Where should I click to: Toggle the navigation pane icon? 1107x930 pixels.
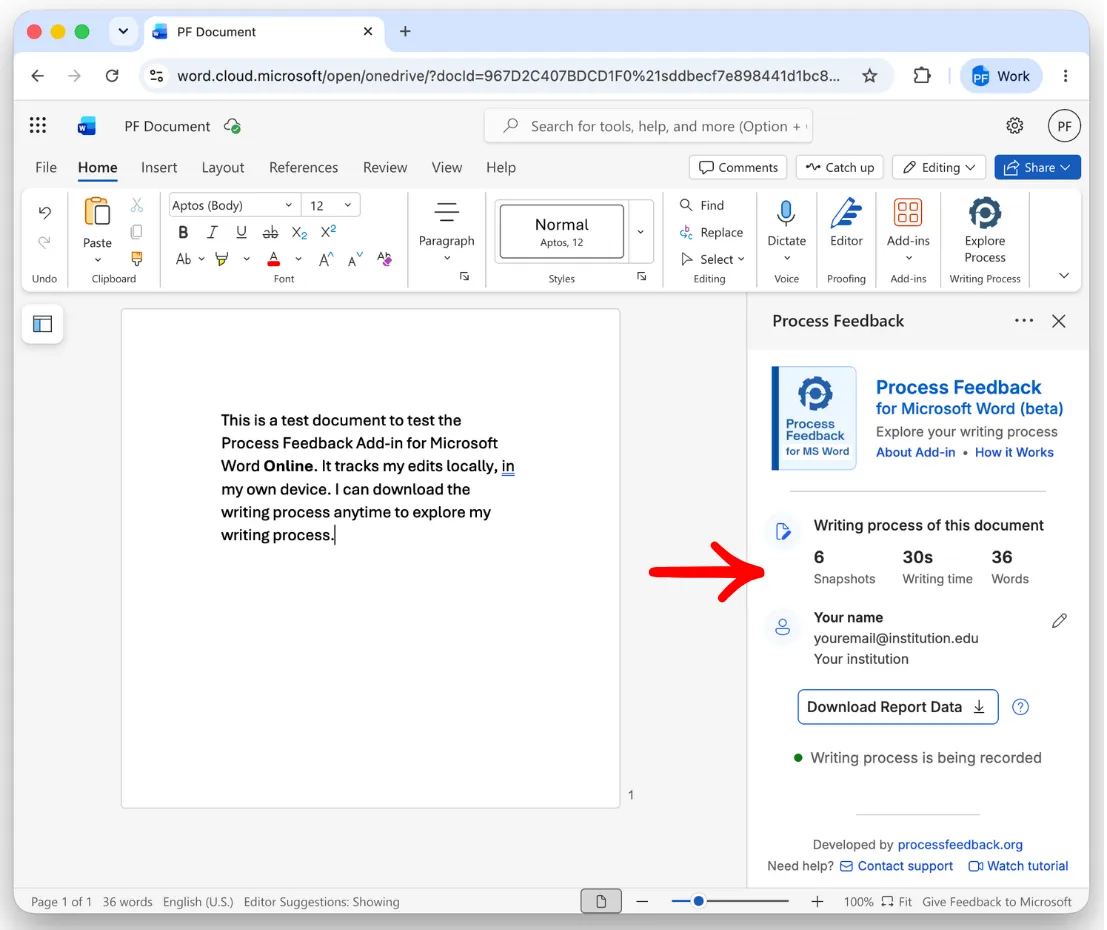click(x=42, y=324)
